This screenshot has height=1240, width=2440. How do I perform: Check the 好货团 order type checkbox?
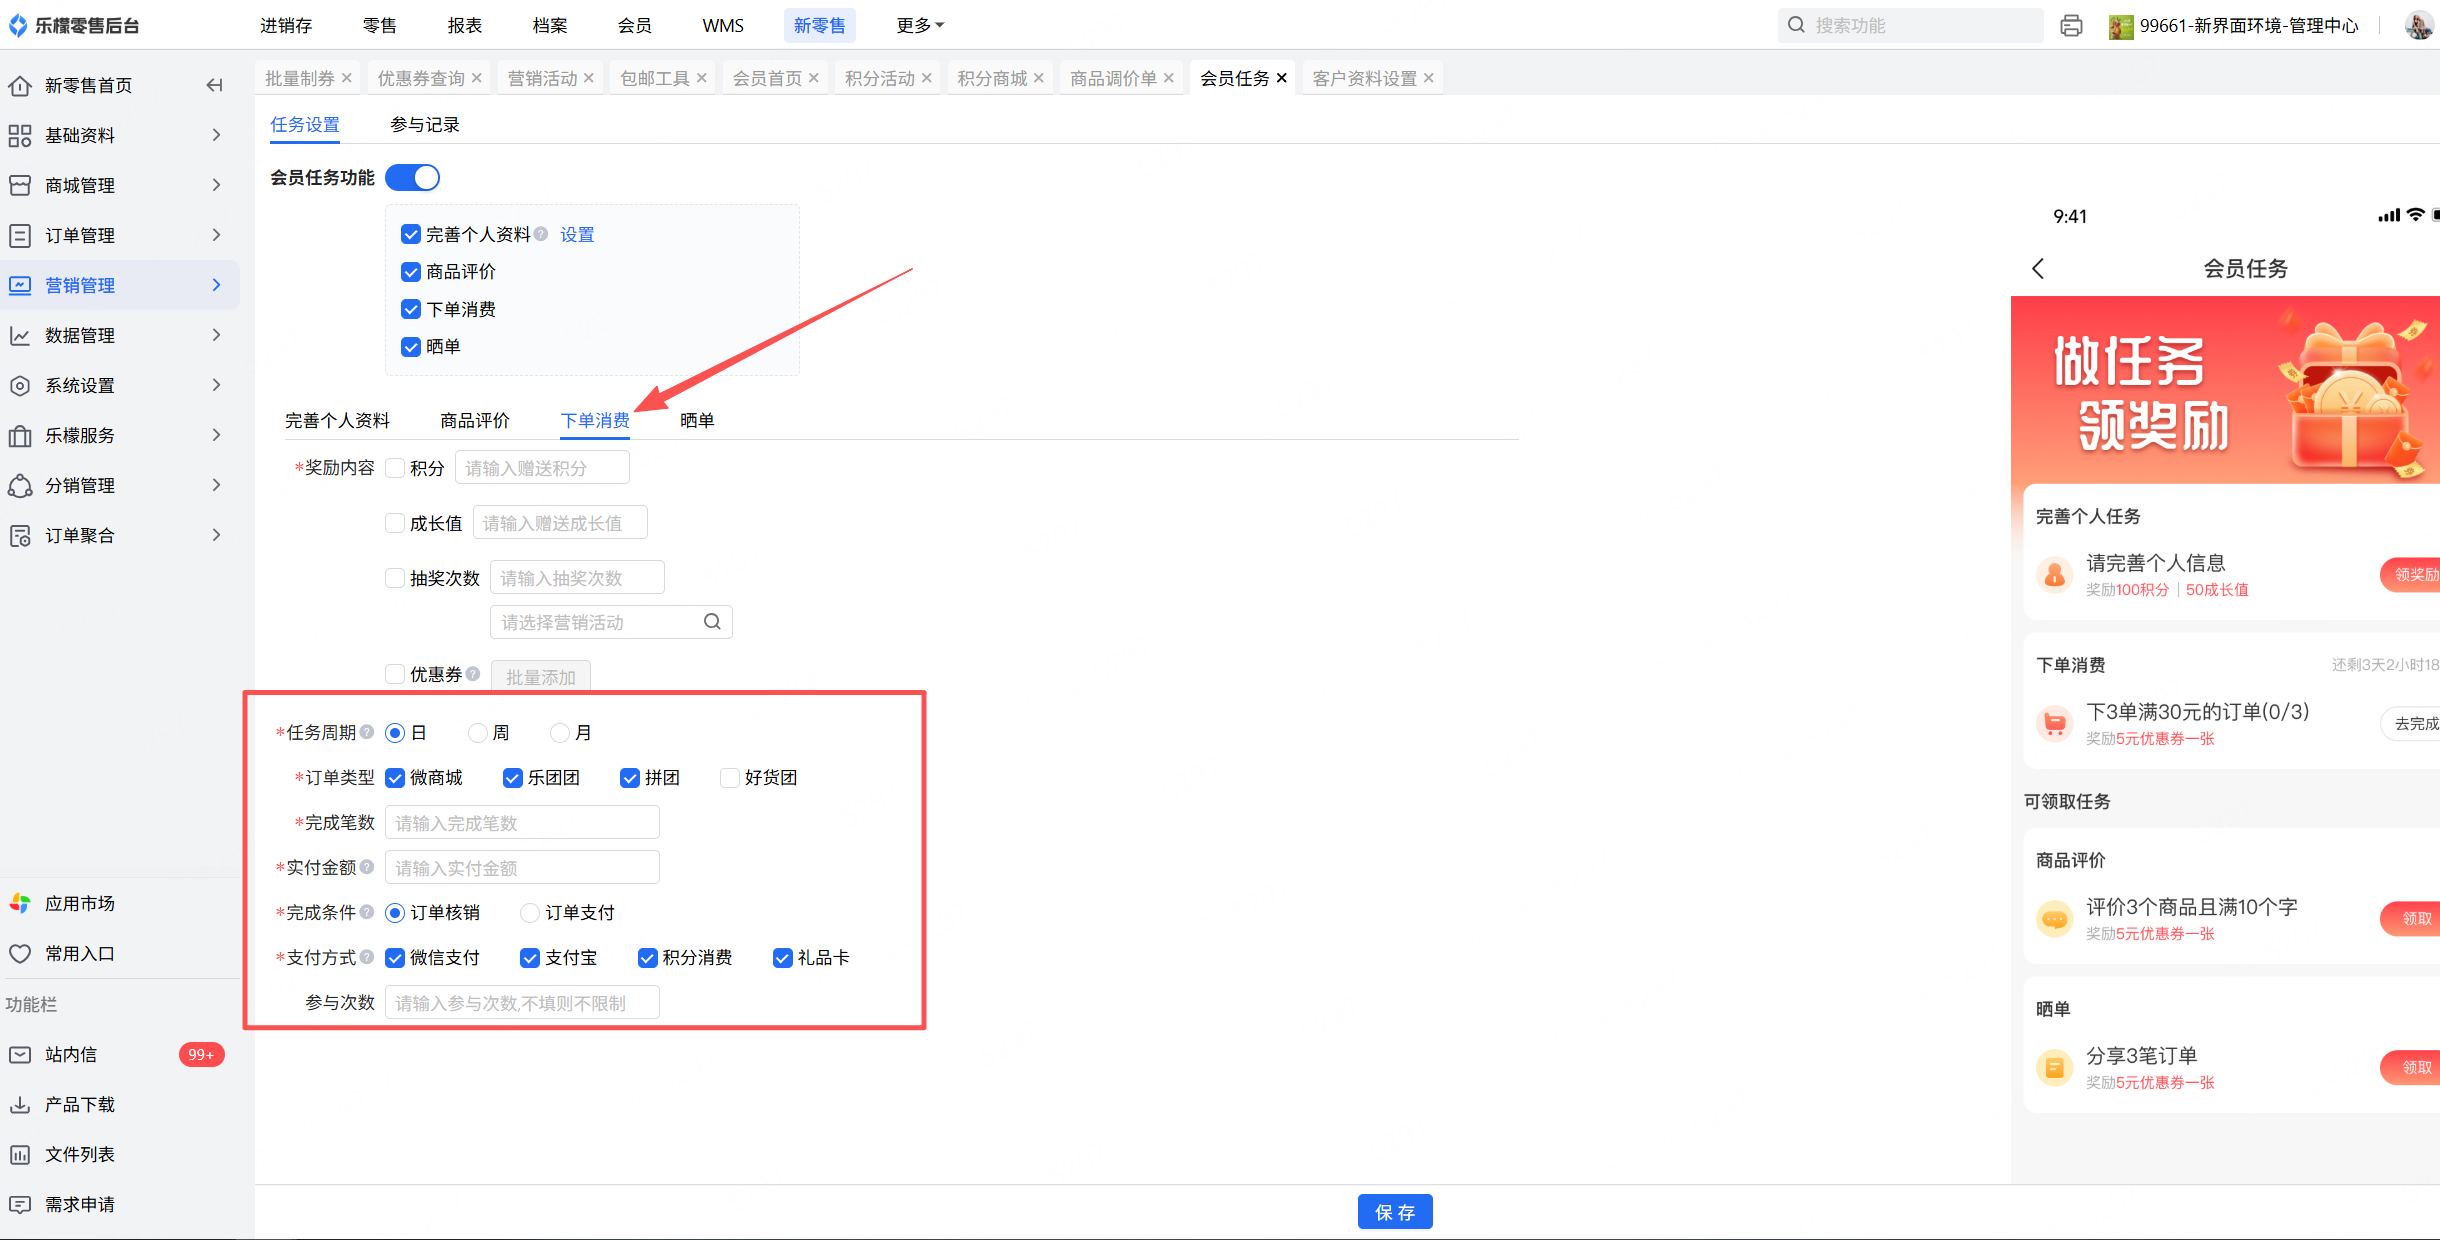pyautogui.click(x=730, y=778)
